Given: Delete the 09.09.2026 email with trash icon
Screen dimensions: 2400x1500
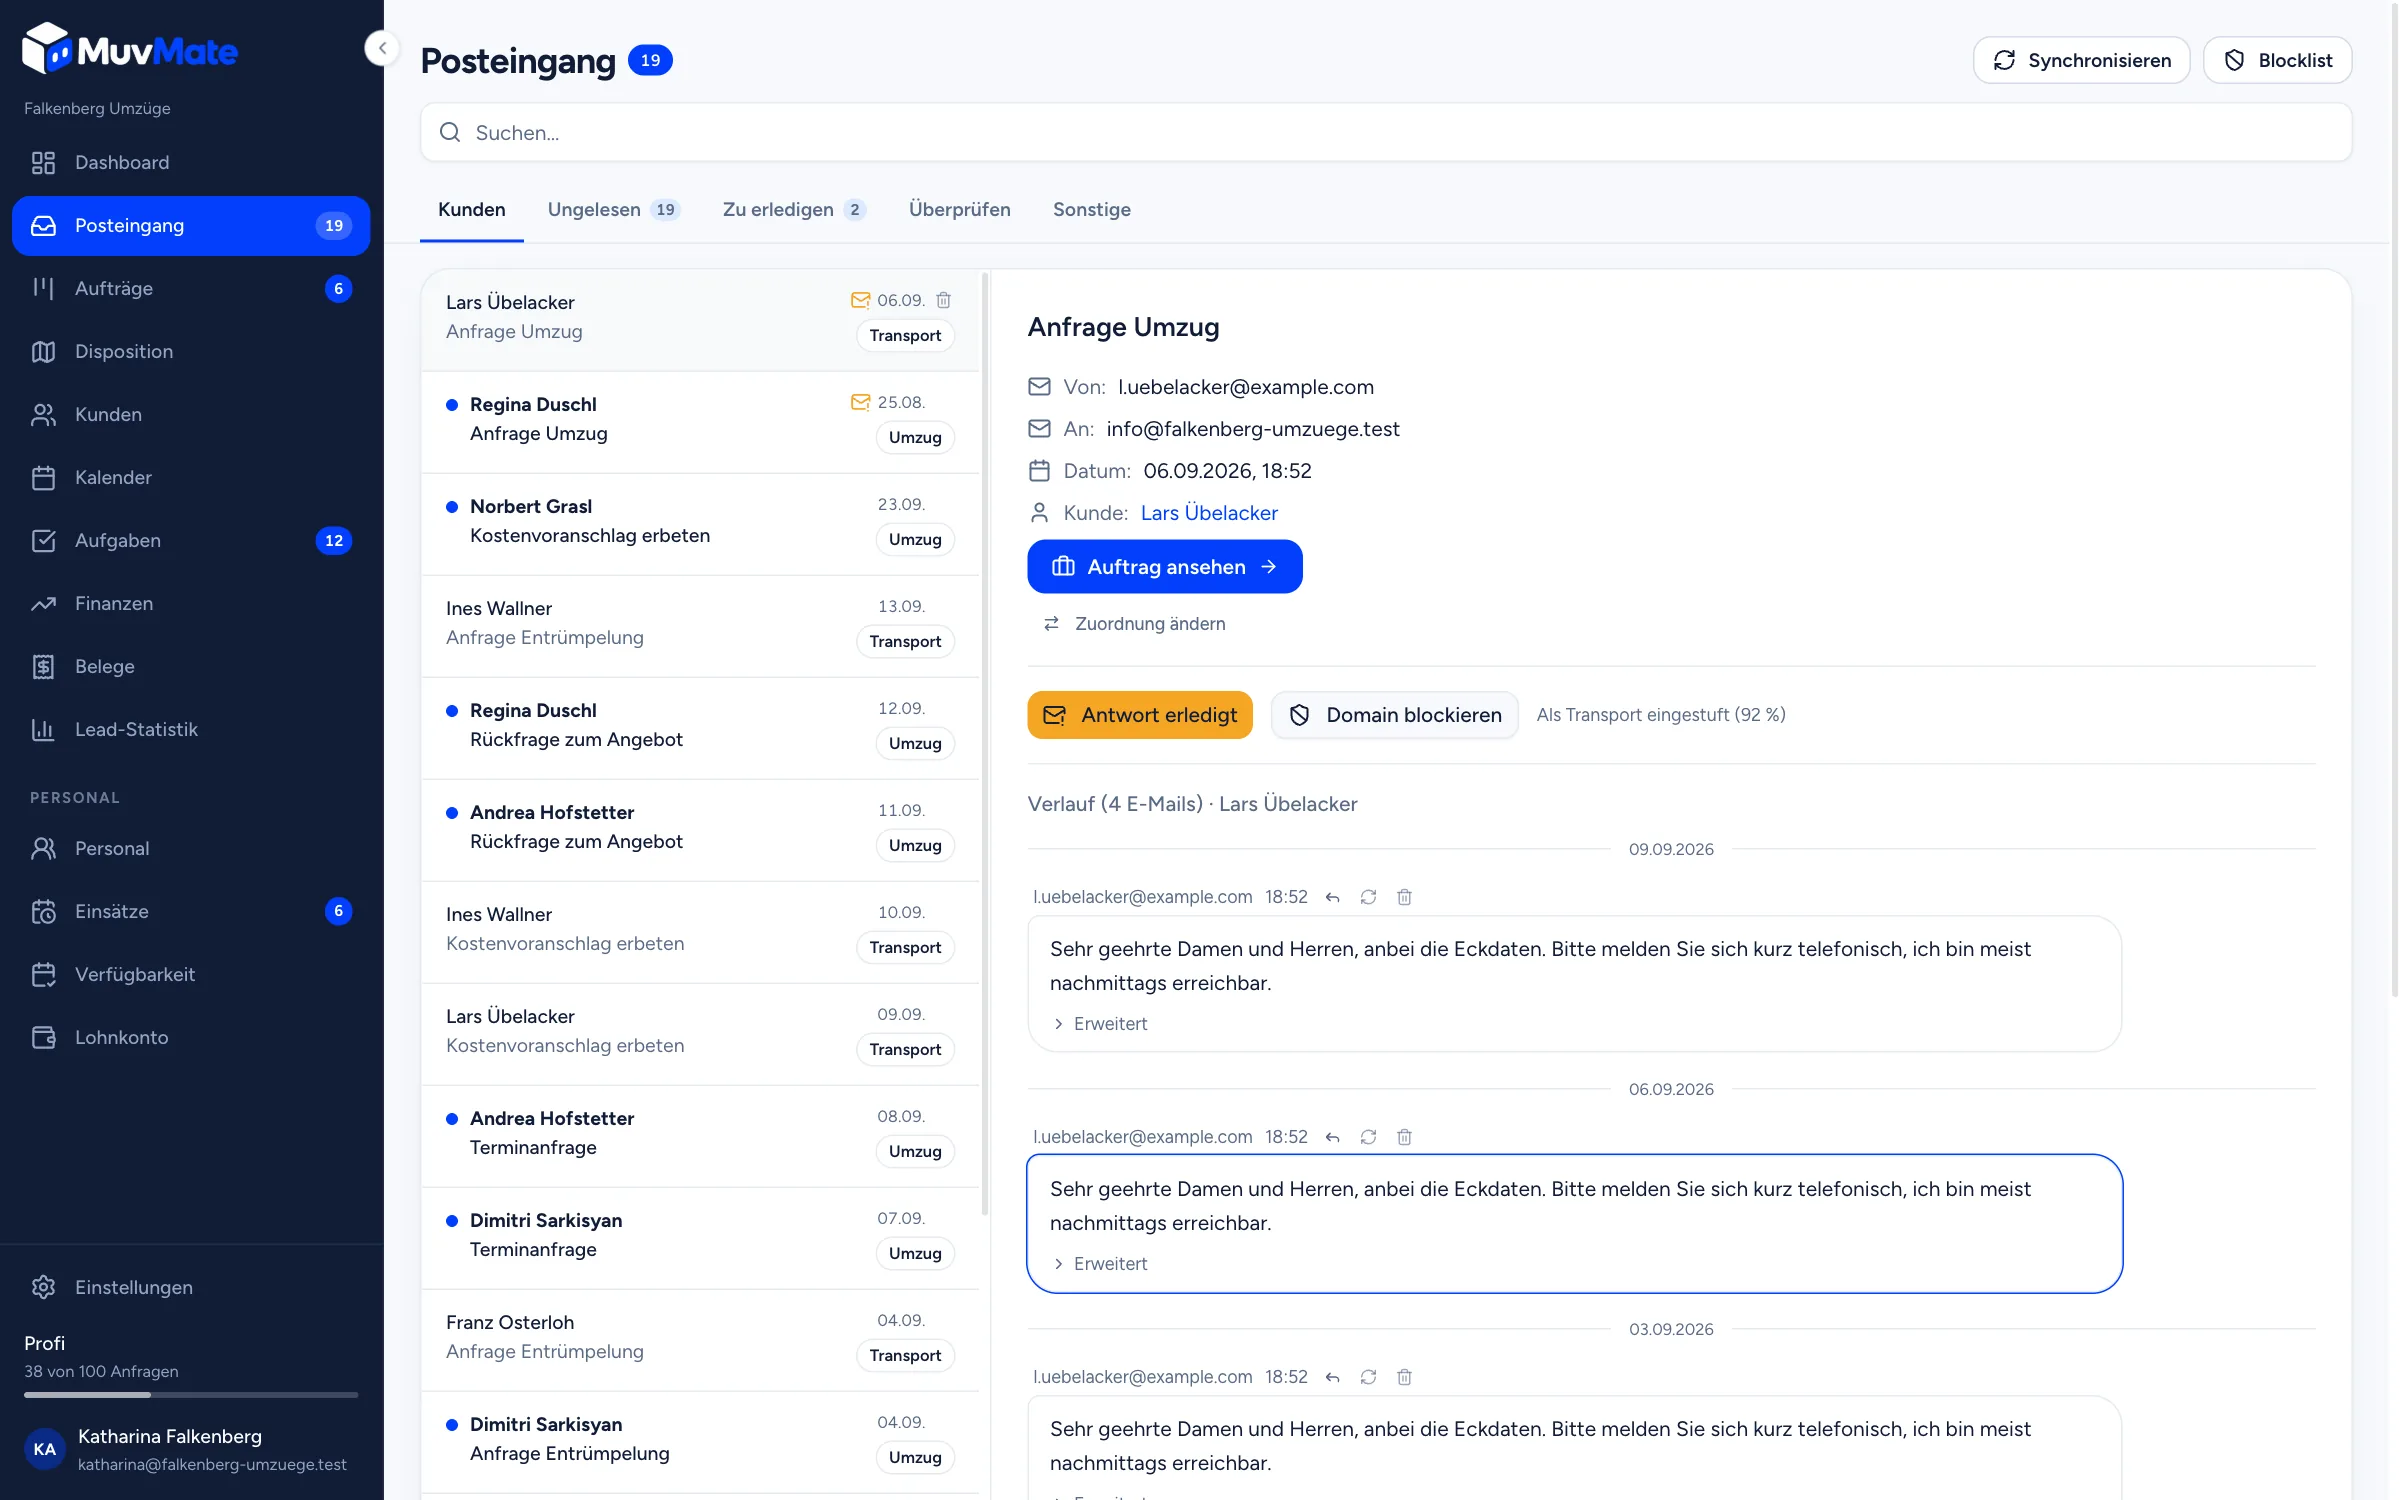Looking at the screenshot, I should tap(1404, 897).
